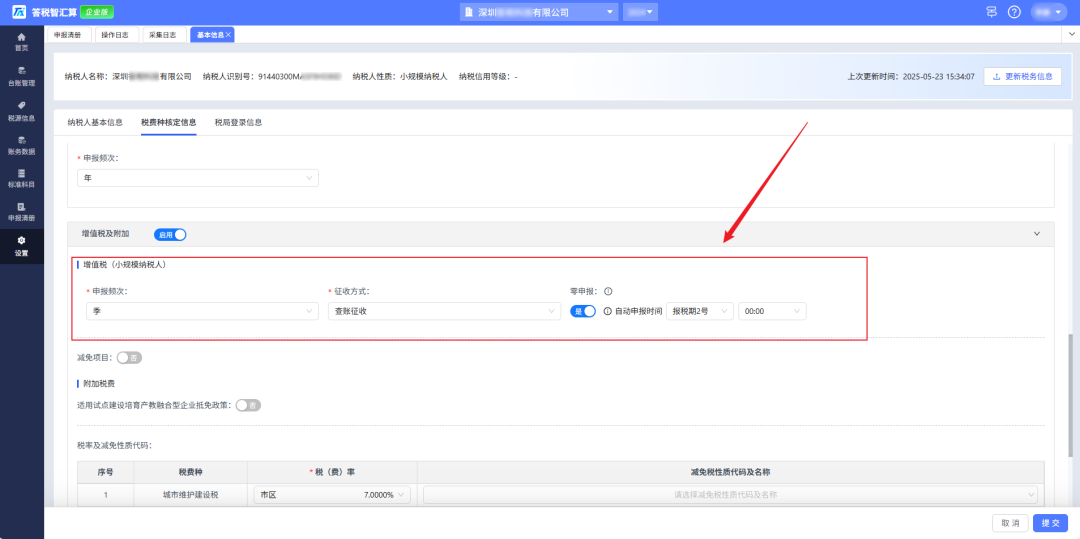
Task: Click the 税源信息 tag icon
Action: coord(22,110)
